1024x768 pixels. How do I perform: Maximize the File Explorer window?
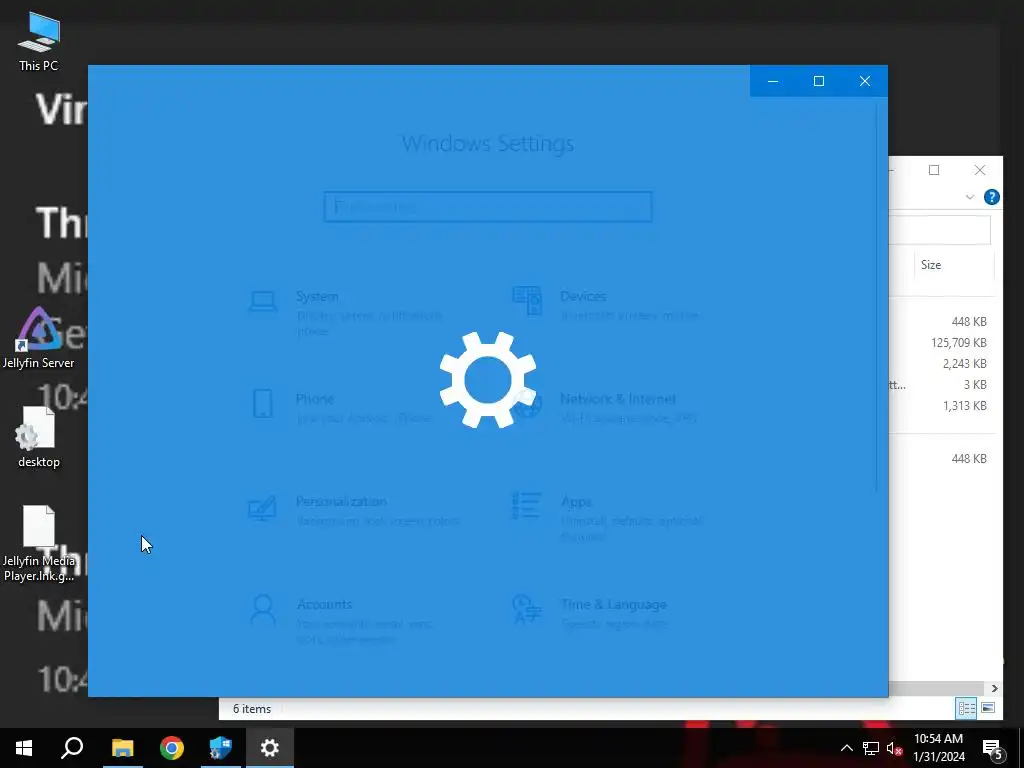pyautogui.click(x=934, y=170)
